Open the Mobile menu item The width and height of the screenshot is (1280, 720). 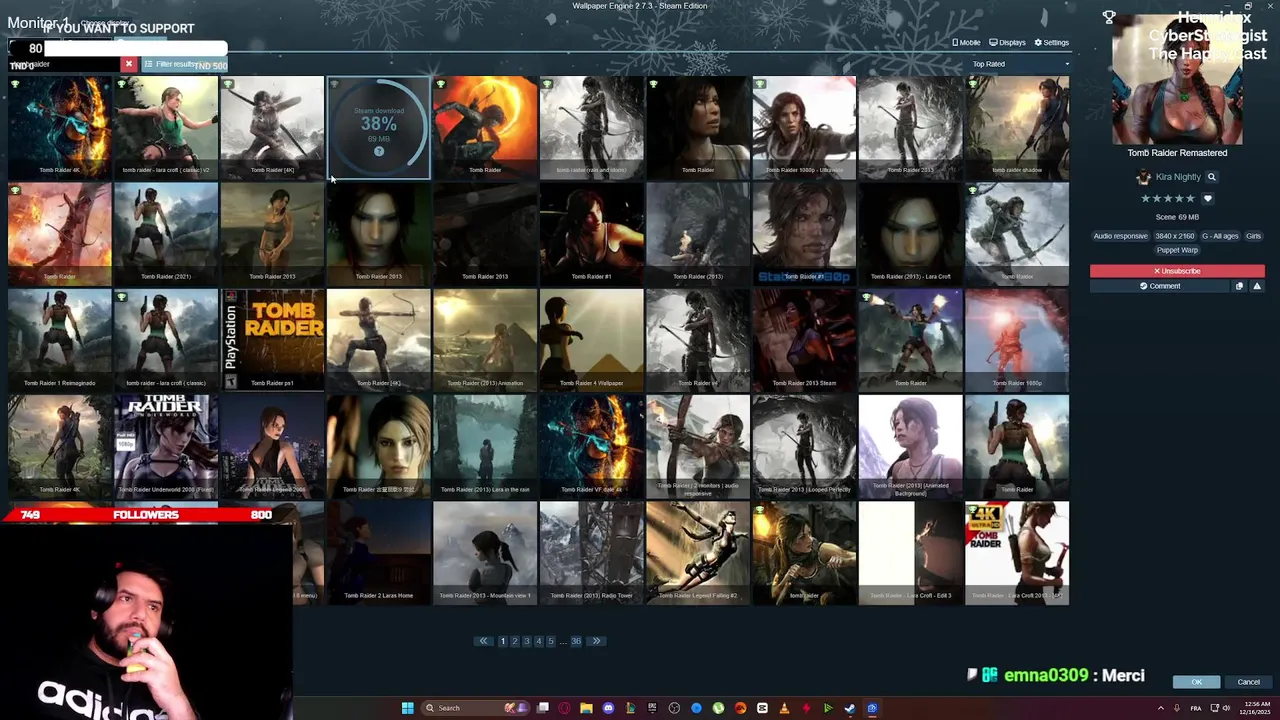[966, 43]
